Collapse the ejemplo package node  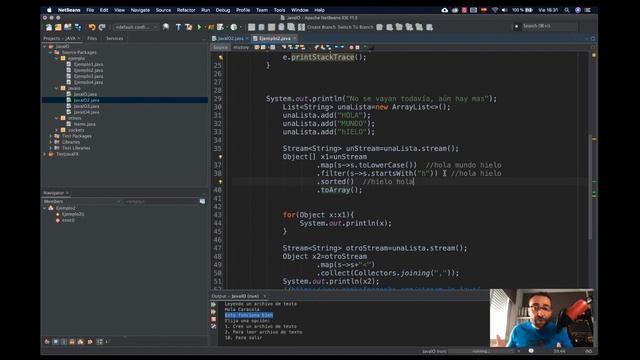[57, 58]
